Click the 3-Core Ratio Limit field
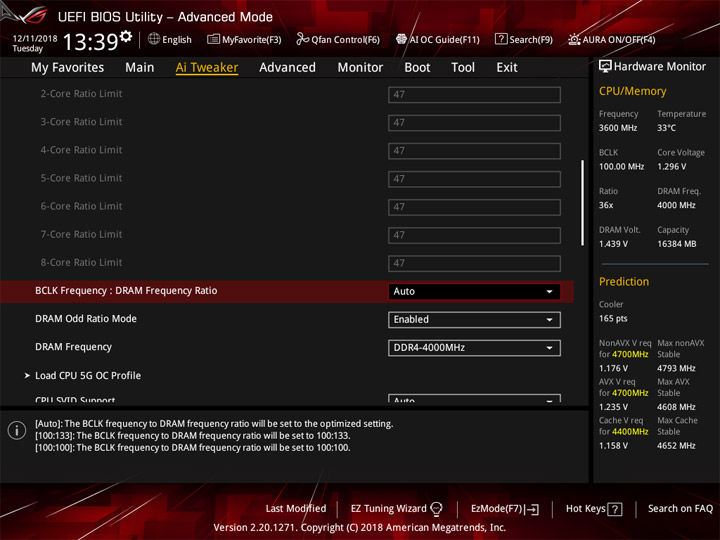The image size is (720, 540). coord(474,123)
